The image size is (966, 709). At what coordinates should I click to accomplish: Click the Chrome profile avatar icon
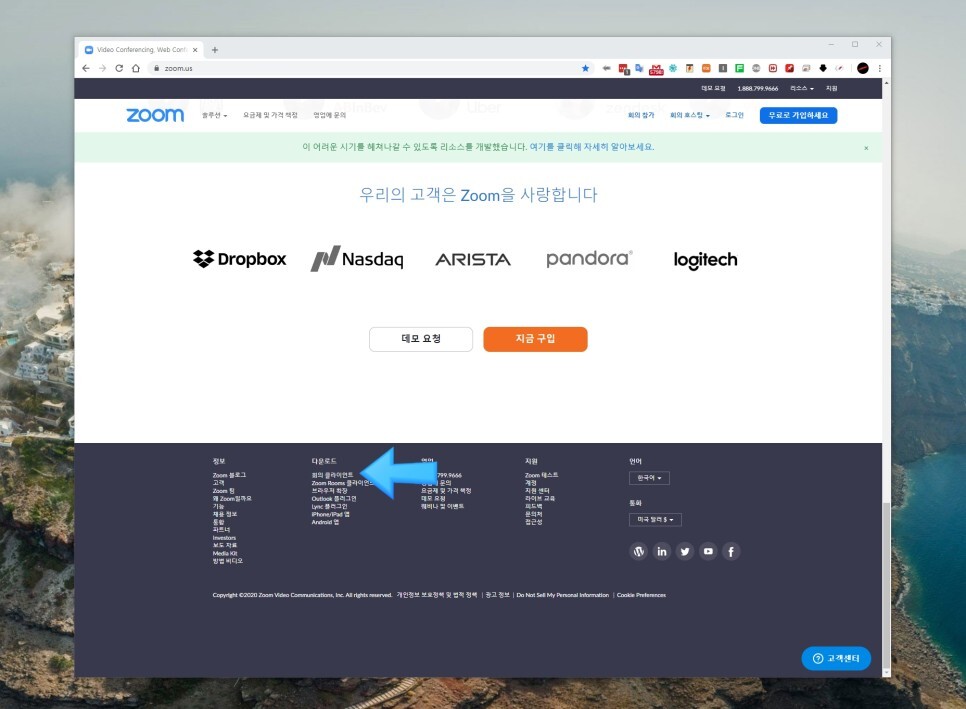tap(862, 68)
